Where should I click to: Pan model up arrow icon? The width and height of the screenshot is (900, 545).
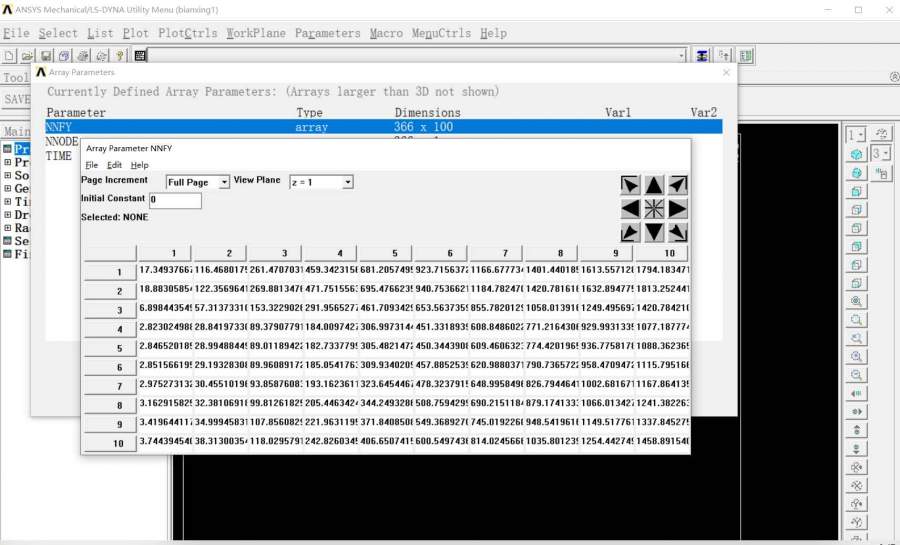coord(856,430)
